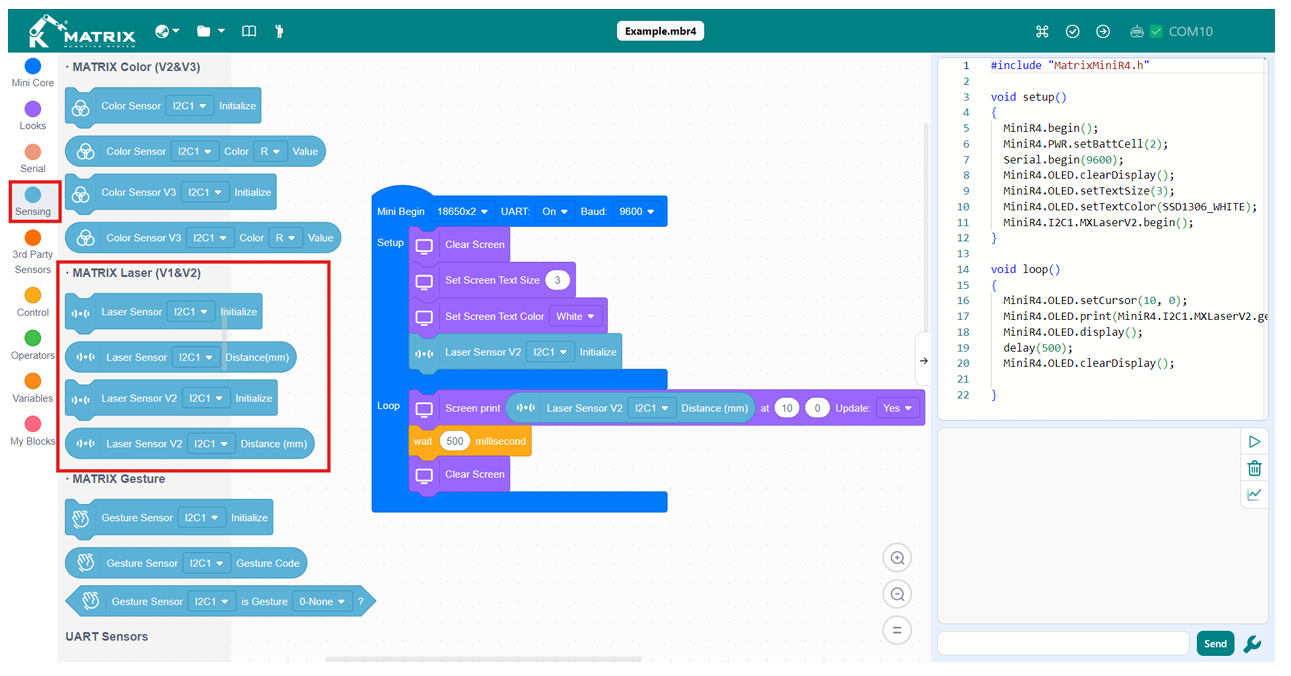Click the Screen print block monitor icon
The height and width of the screenshot is (676, 1291).
(425, 408)
